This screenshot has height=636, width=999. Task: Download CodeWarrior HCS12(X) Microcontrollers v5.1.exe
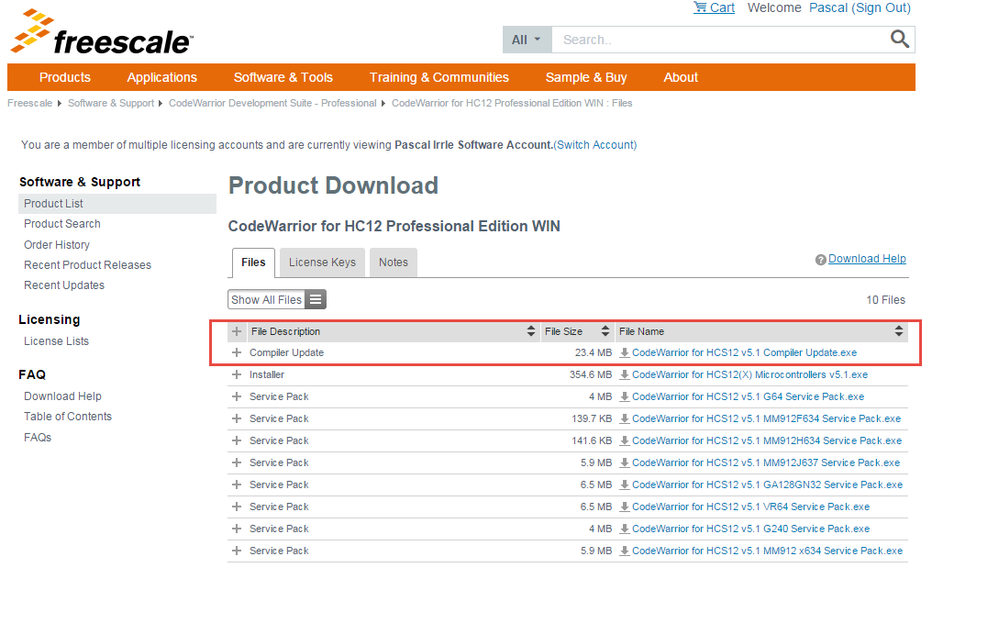click(750, 375)
